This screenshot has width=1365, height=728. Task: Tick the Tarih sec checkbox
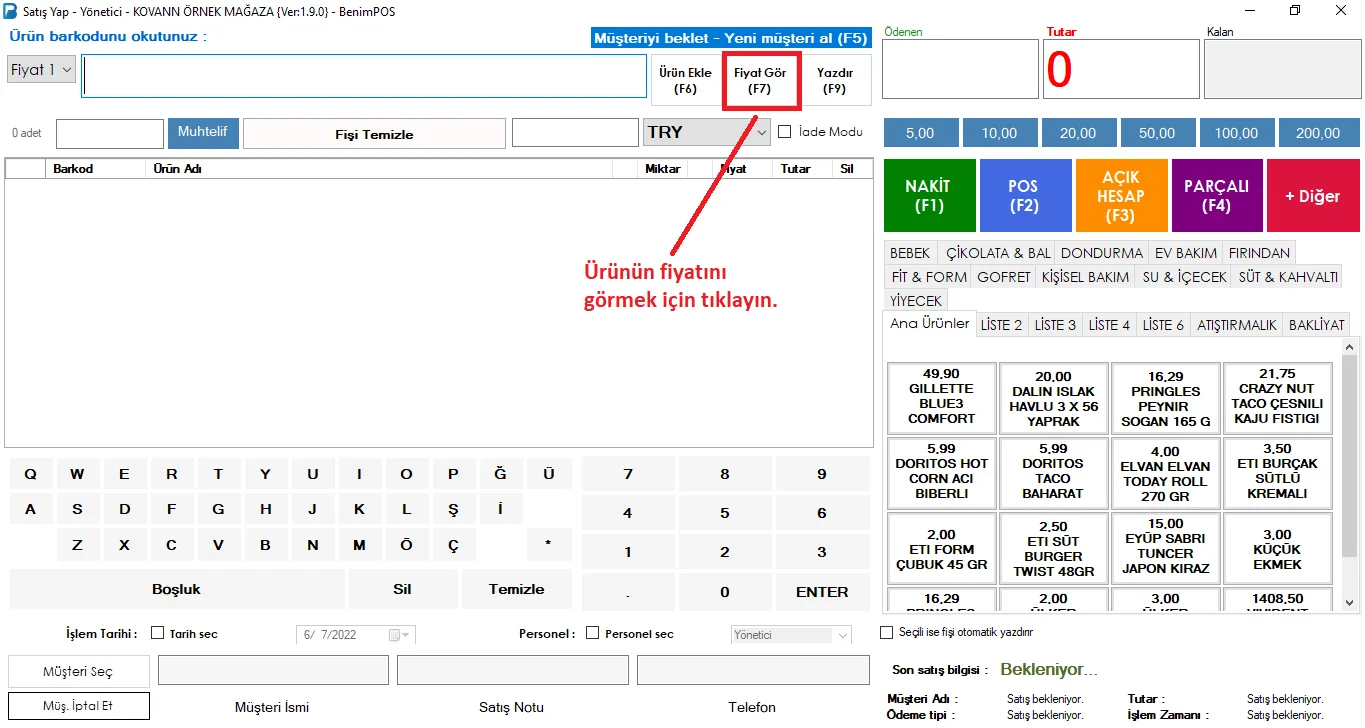[157, 633]
